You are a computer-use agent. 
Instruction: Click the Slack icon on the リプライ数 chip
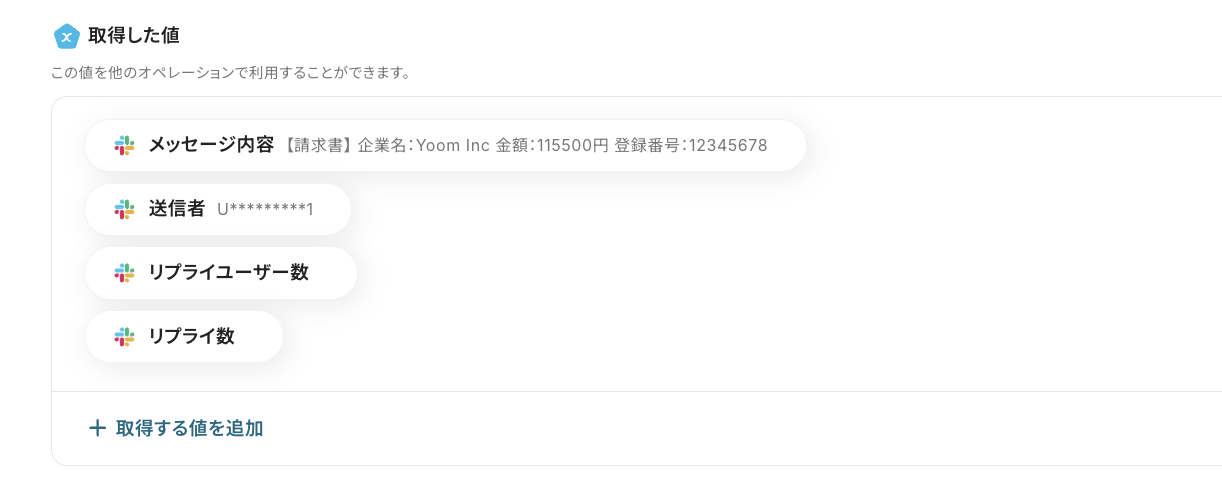124,337
